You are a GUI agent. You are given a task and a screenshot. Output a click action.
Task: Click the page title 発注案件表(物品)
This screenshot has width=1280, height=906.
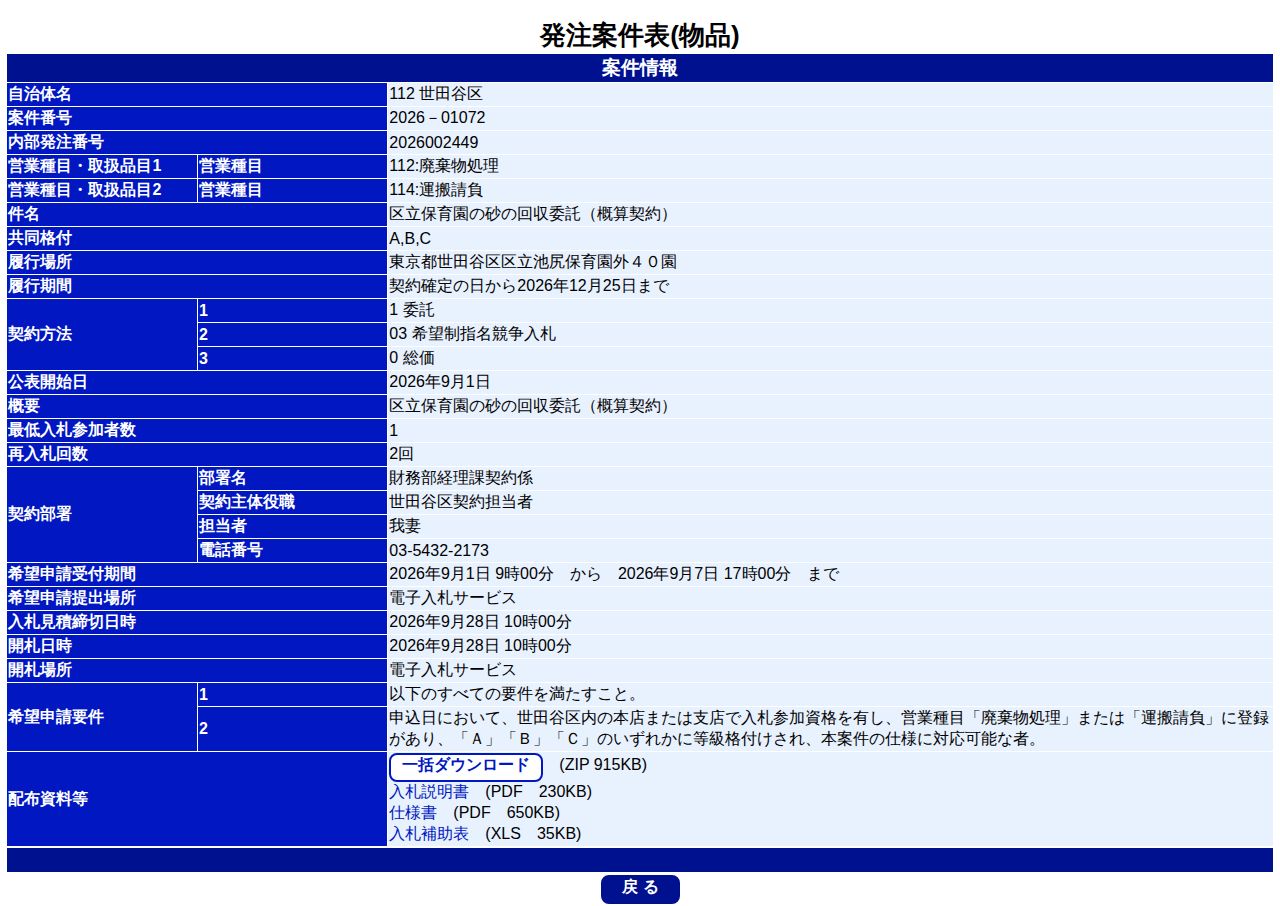pyautogui.click(x=640, y=36)
